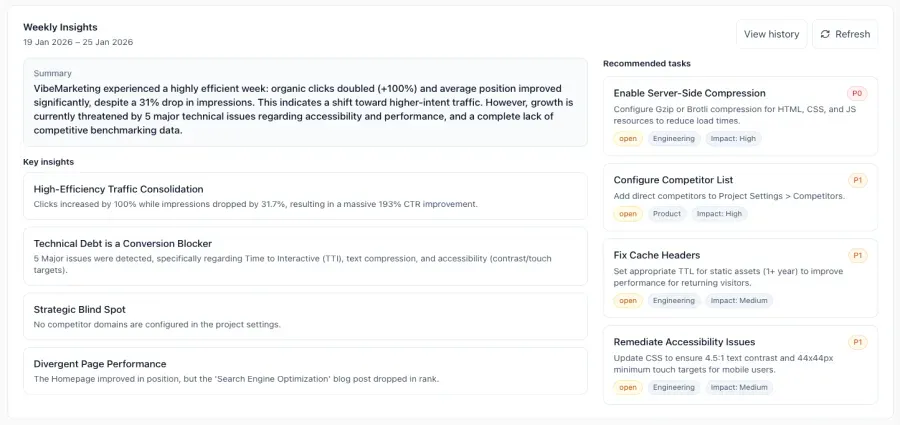This screenshot has height=425, width=900.
Task: Open View history
Action: (771, 34)
